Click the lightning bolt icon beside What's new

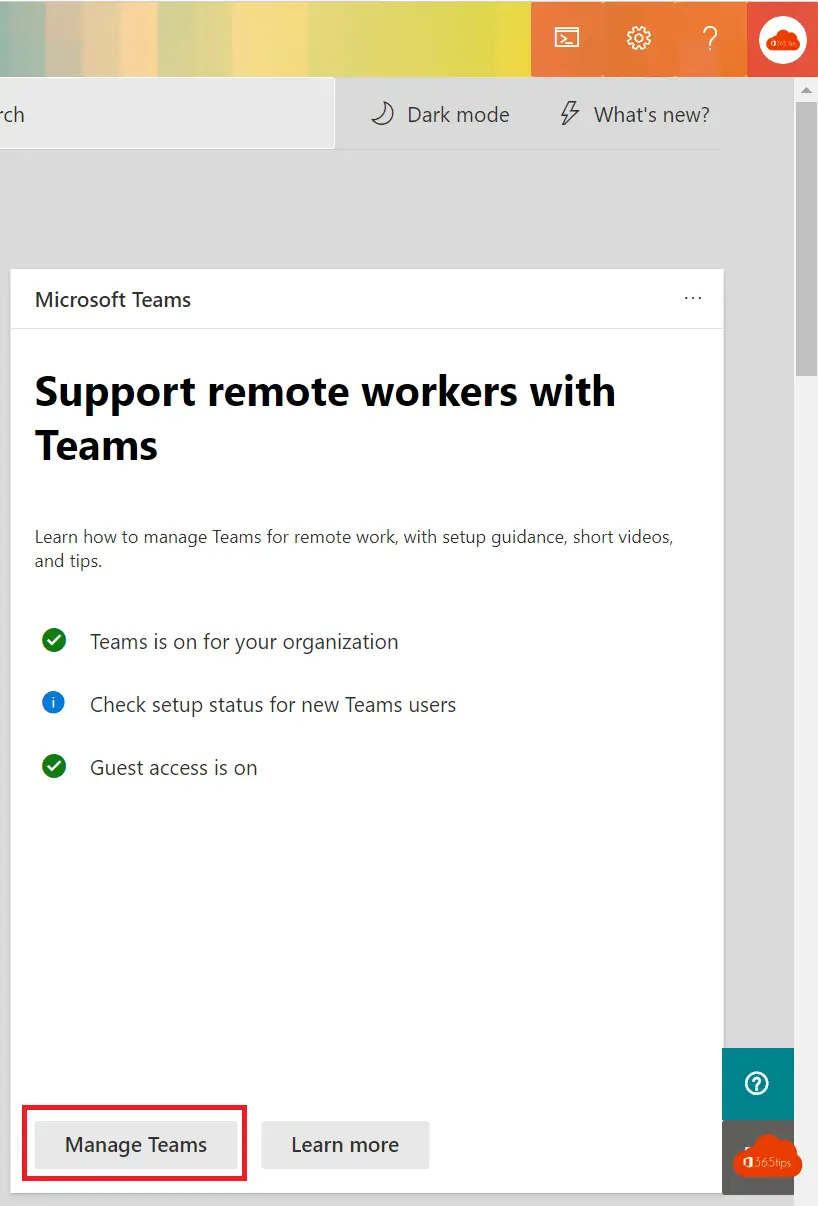pos(569,114)
